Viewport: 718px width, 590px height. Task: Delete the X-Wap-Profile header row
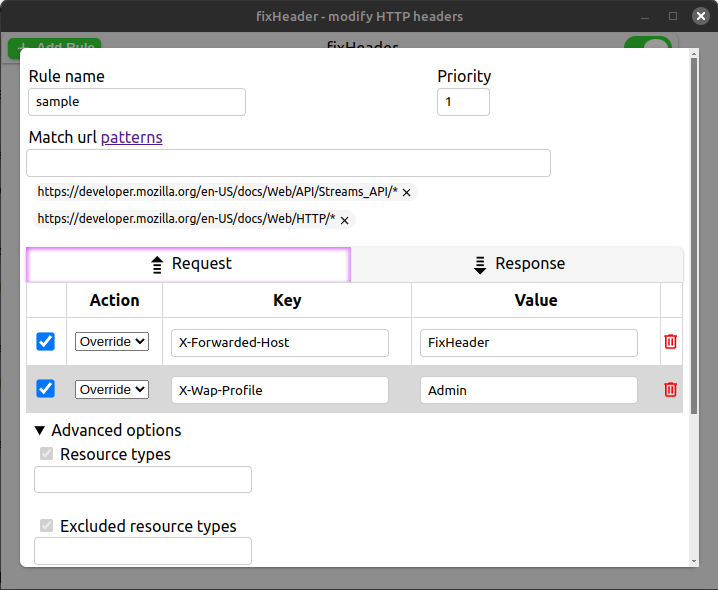(x=670, y=390)
